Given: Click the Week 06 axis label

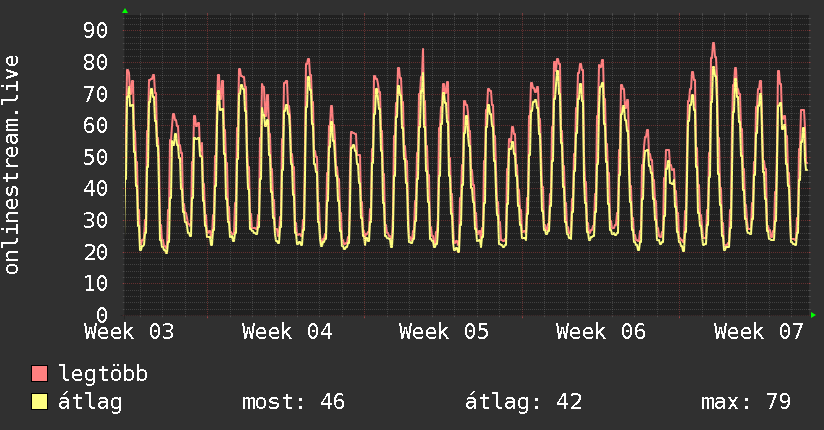Looking at the screenshot, I should click(601, 332).
